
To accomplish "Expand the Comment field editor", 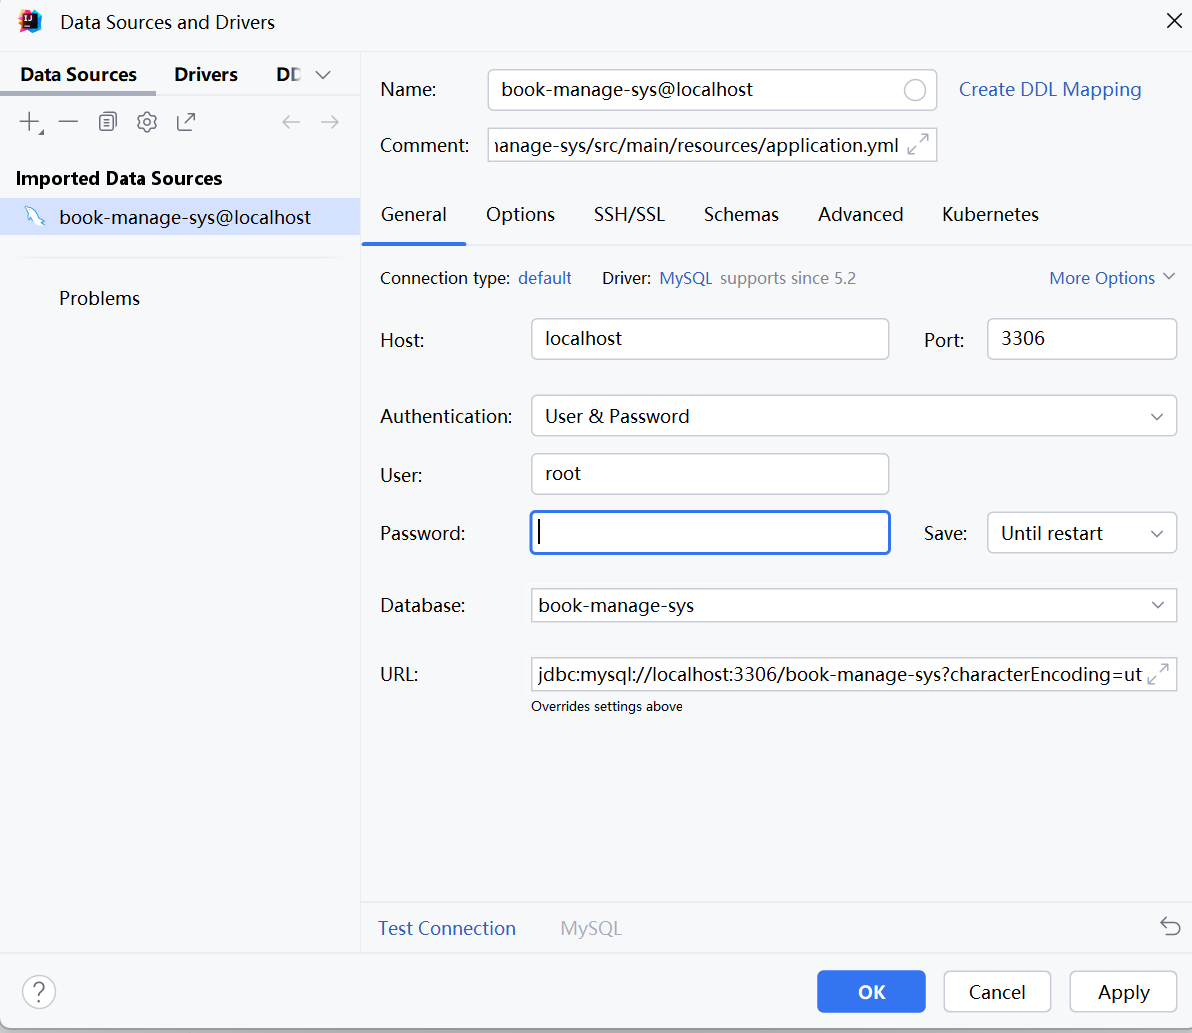I will pos(917,145).
